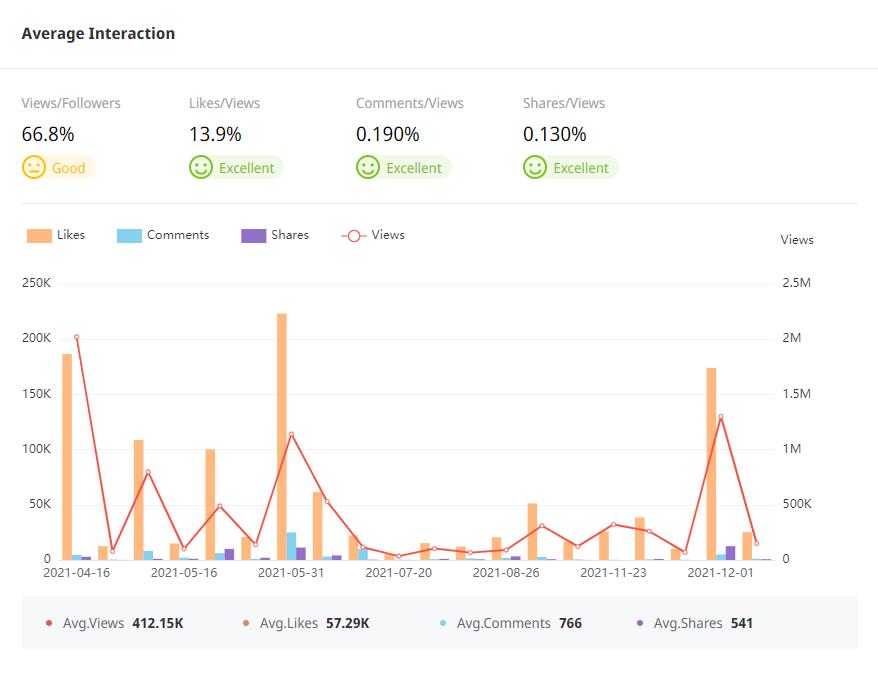Click the purple Avg.Shares dot
Viewport: 878px width, 673px height.
(x=640, y=624)
